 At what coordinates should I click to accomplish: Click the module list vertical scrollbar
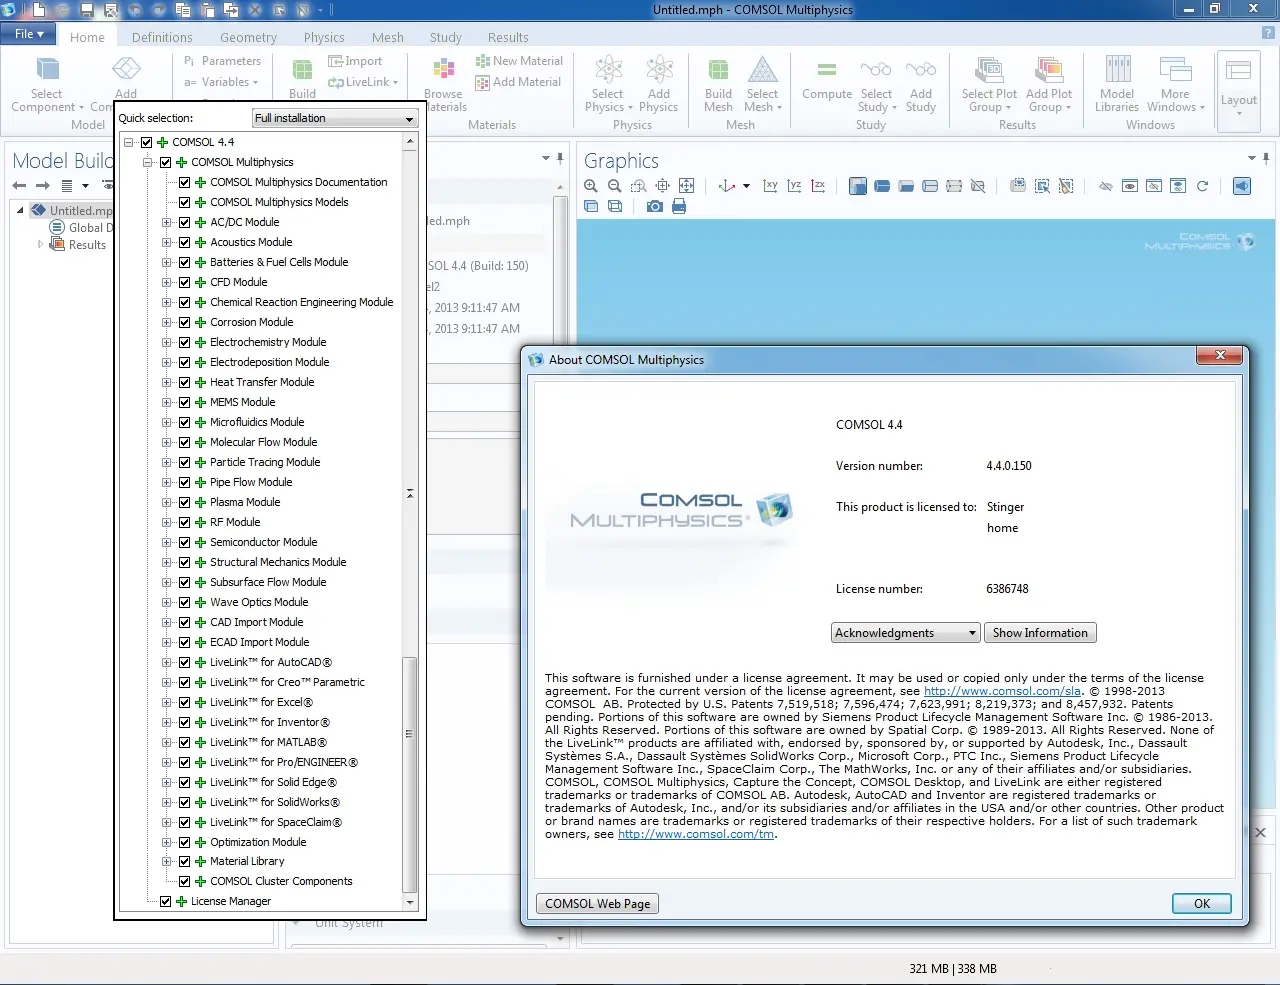point(409,775)
